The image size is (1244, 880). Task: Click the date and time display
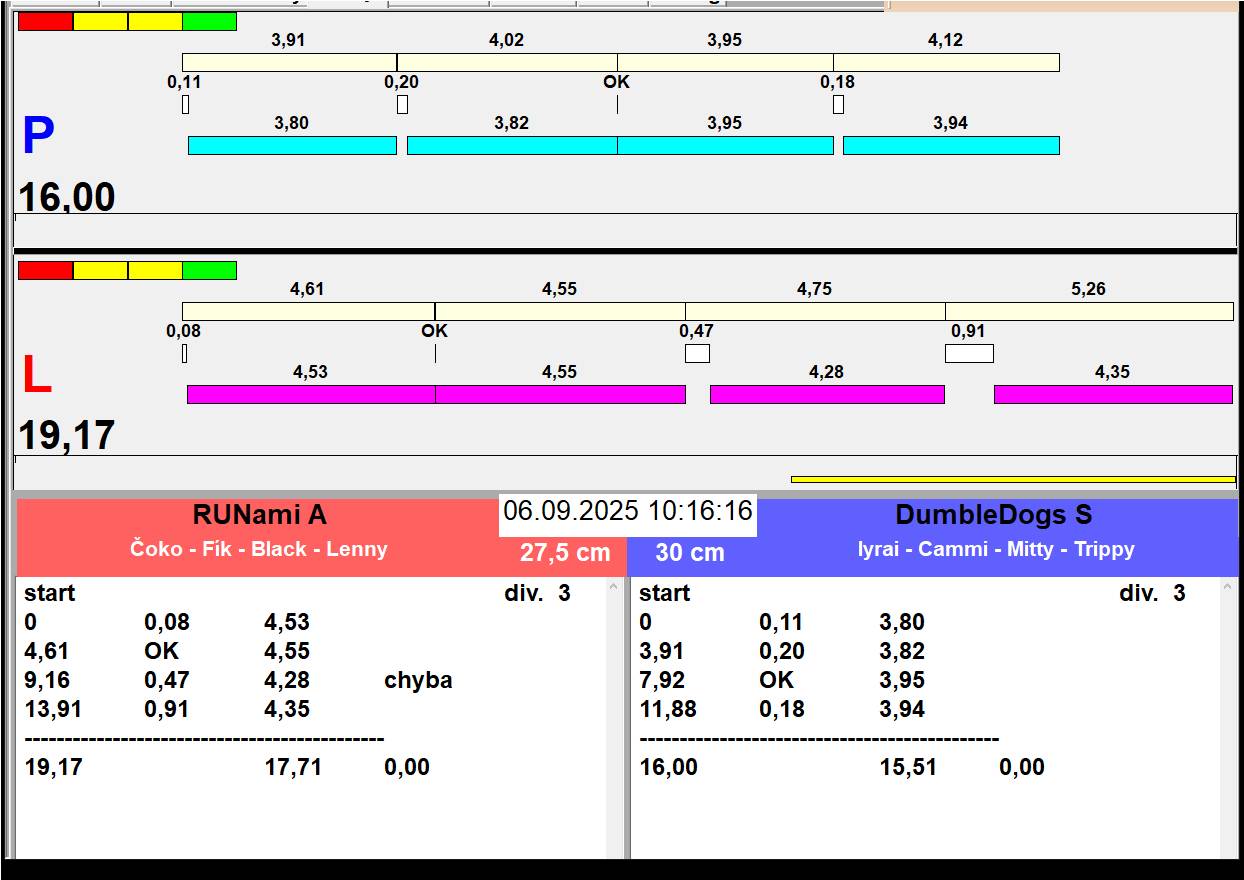point(627,511)
